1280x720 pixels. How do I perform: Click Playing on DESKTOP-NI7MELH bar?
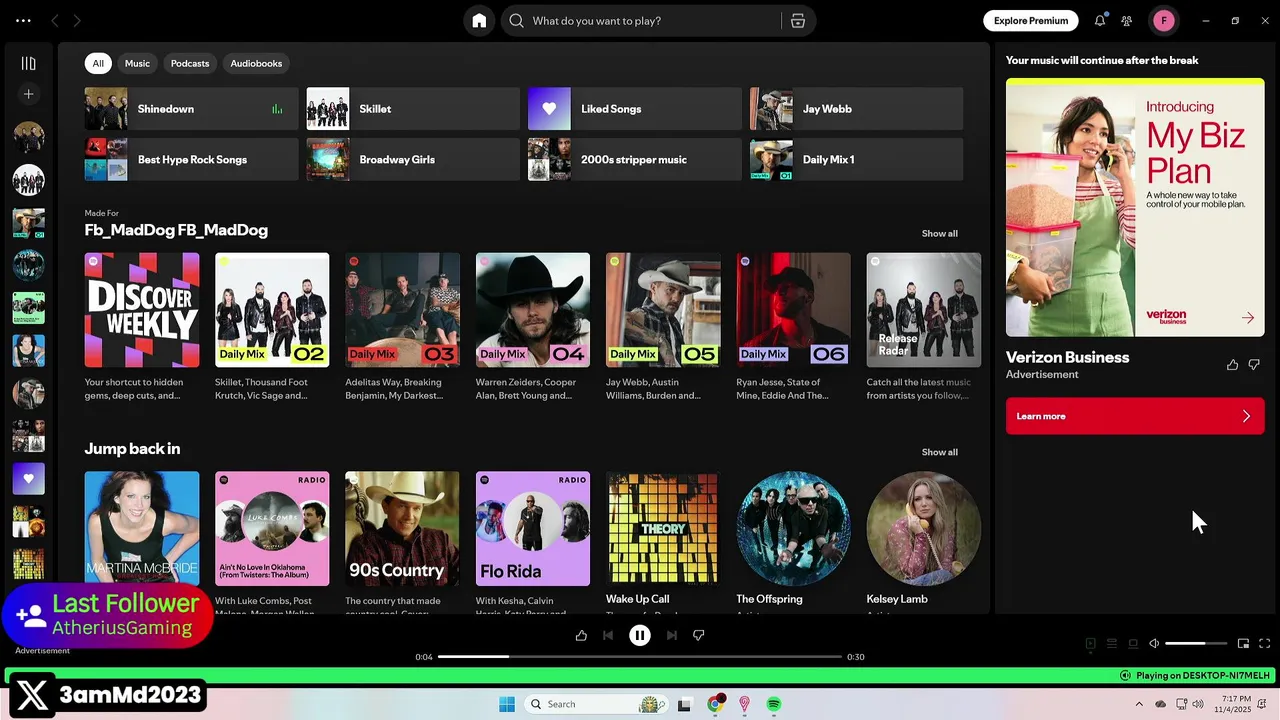click(1195, 676)
